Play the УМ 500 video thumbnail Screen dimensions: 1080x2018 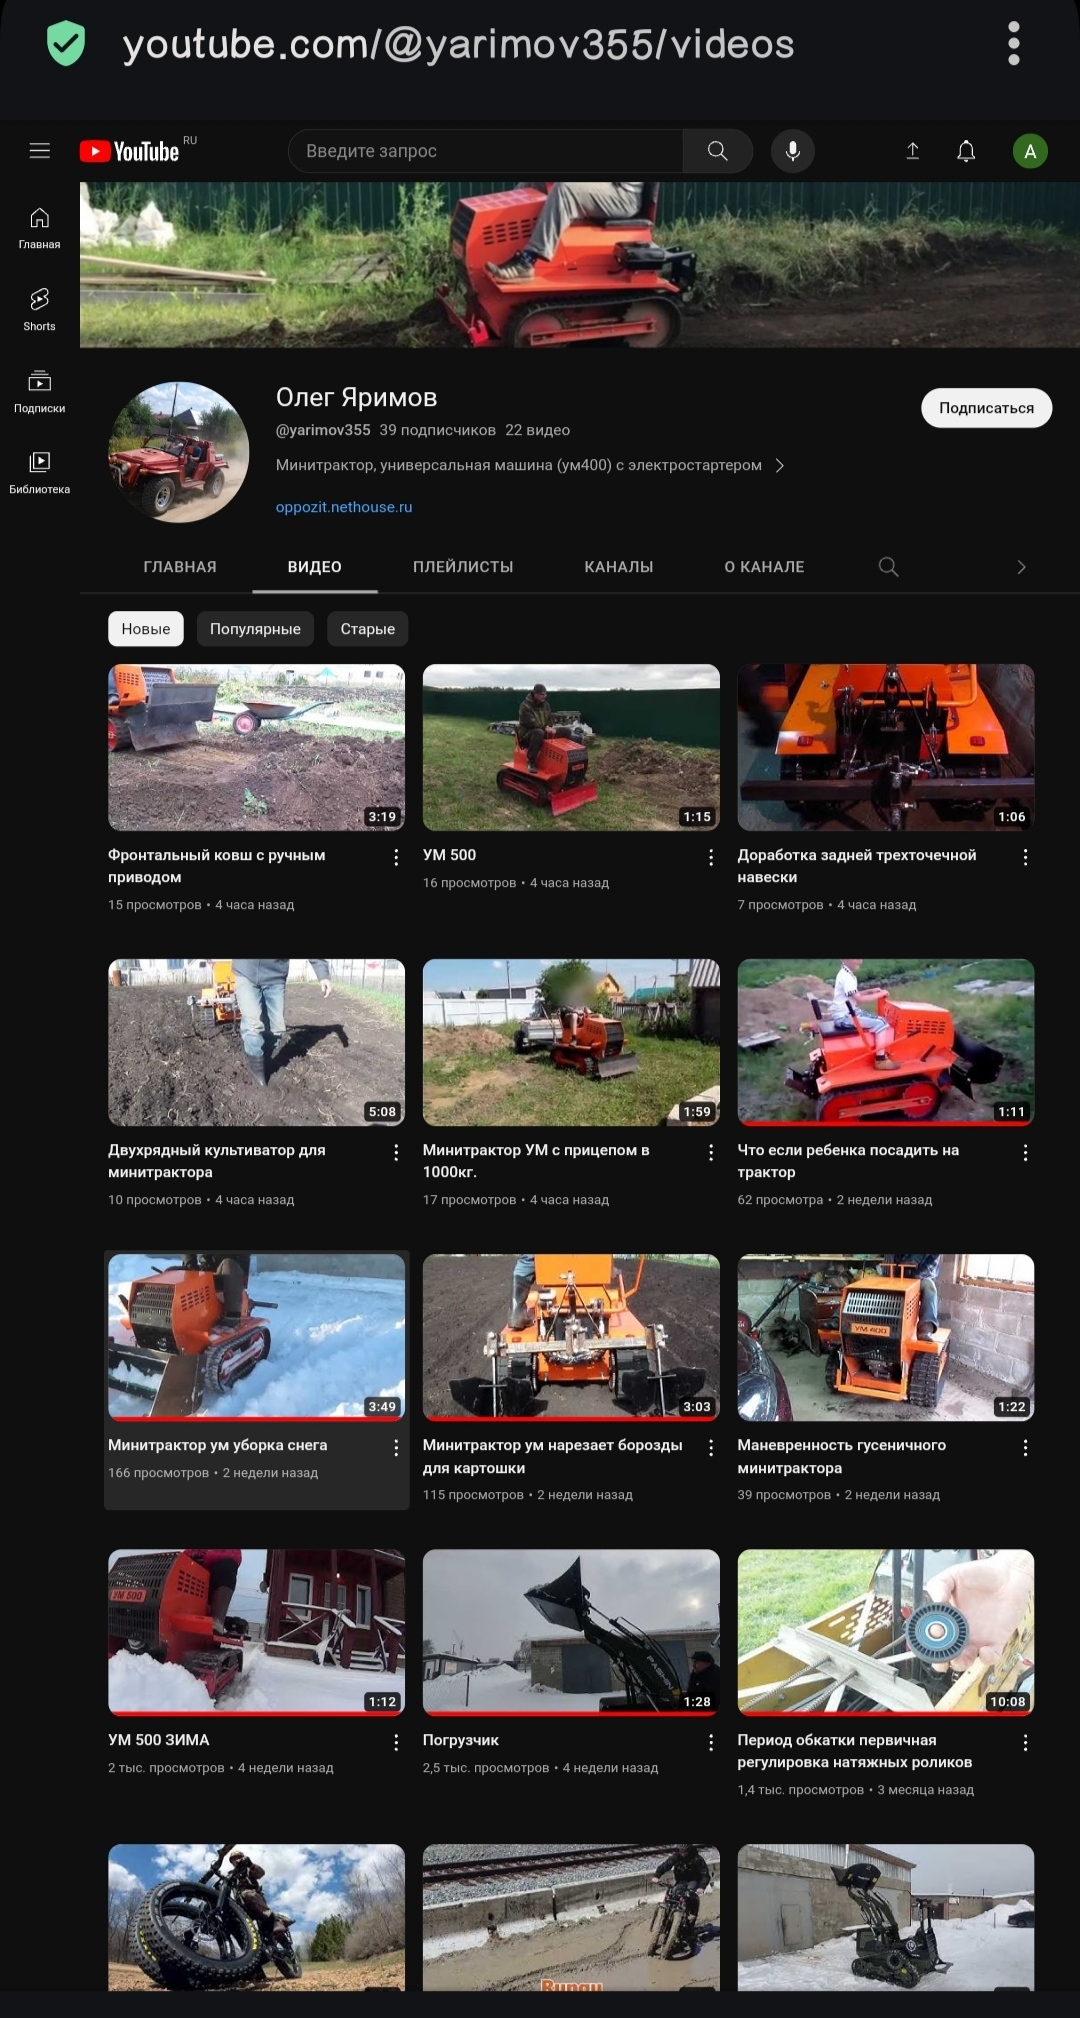pos(571,747)
